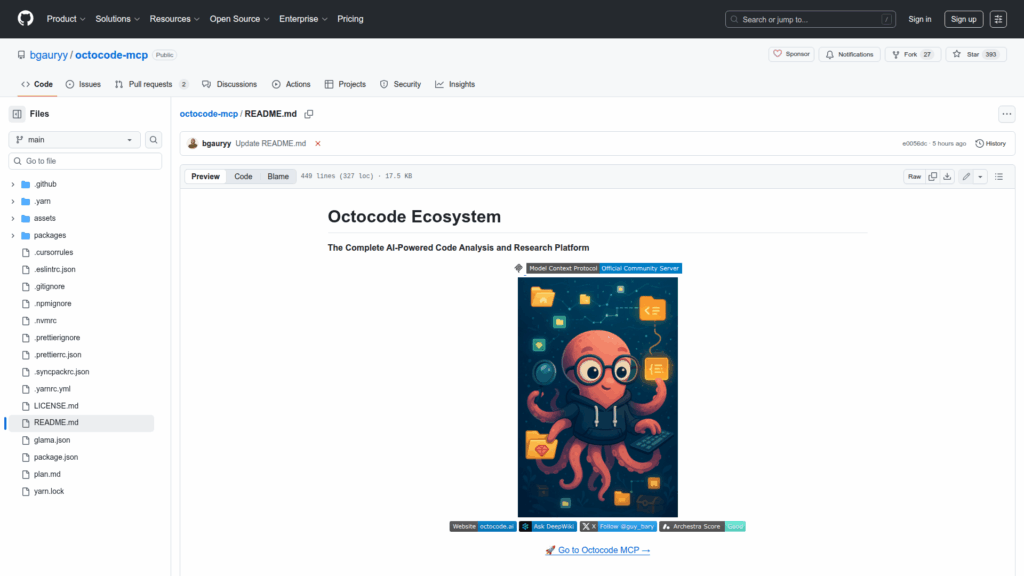The width and height of the screenshot is (1024, 576).
Task: Go to the Pricing page
Action: tap(350, 19)
